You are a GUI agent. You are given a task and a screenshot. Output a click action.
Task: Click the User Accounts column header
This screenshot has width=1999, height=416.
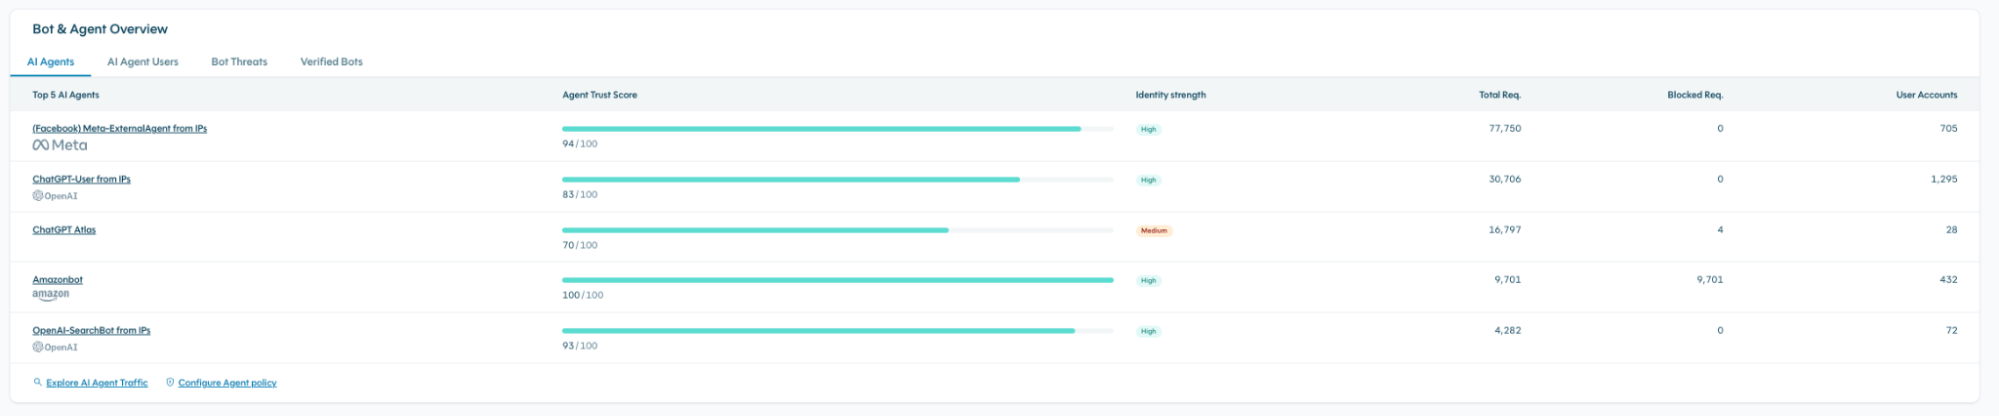tap(1927, 95)
